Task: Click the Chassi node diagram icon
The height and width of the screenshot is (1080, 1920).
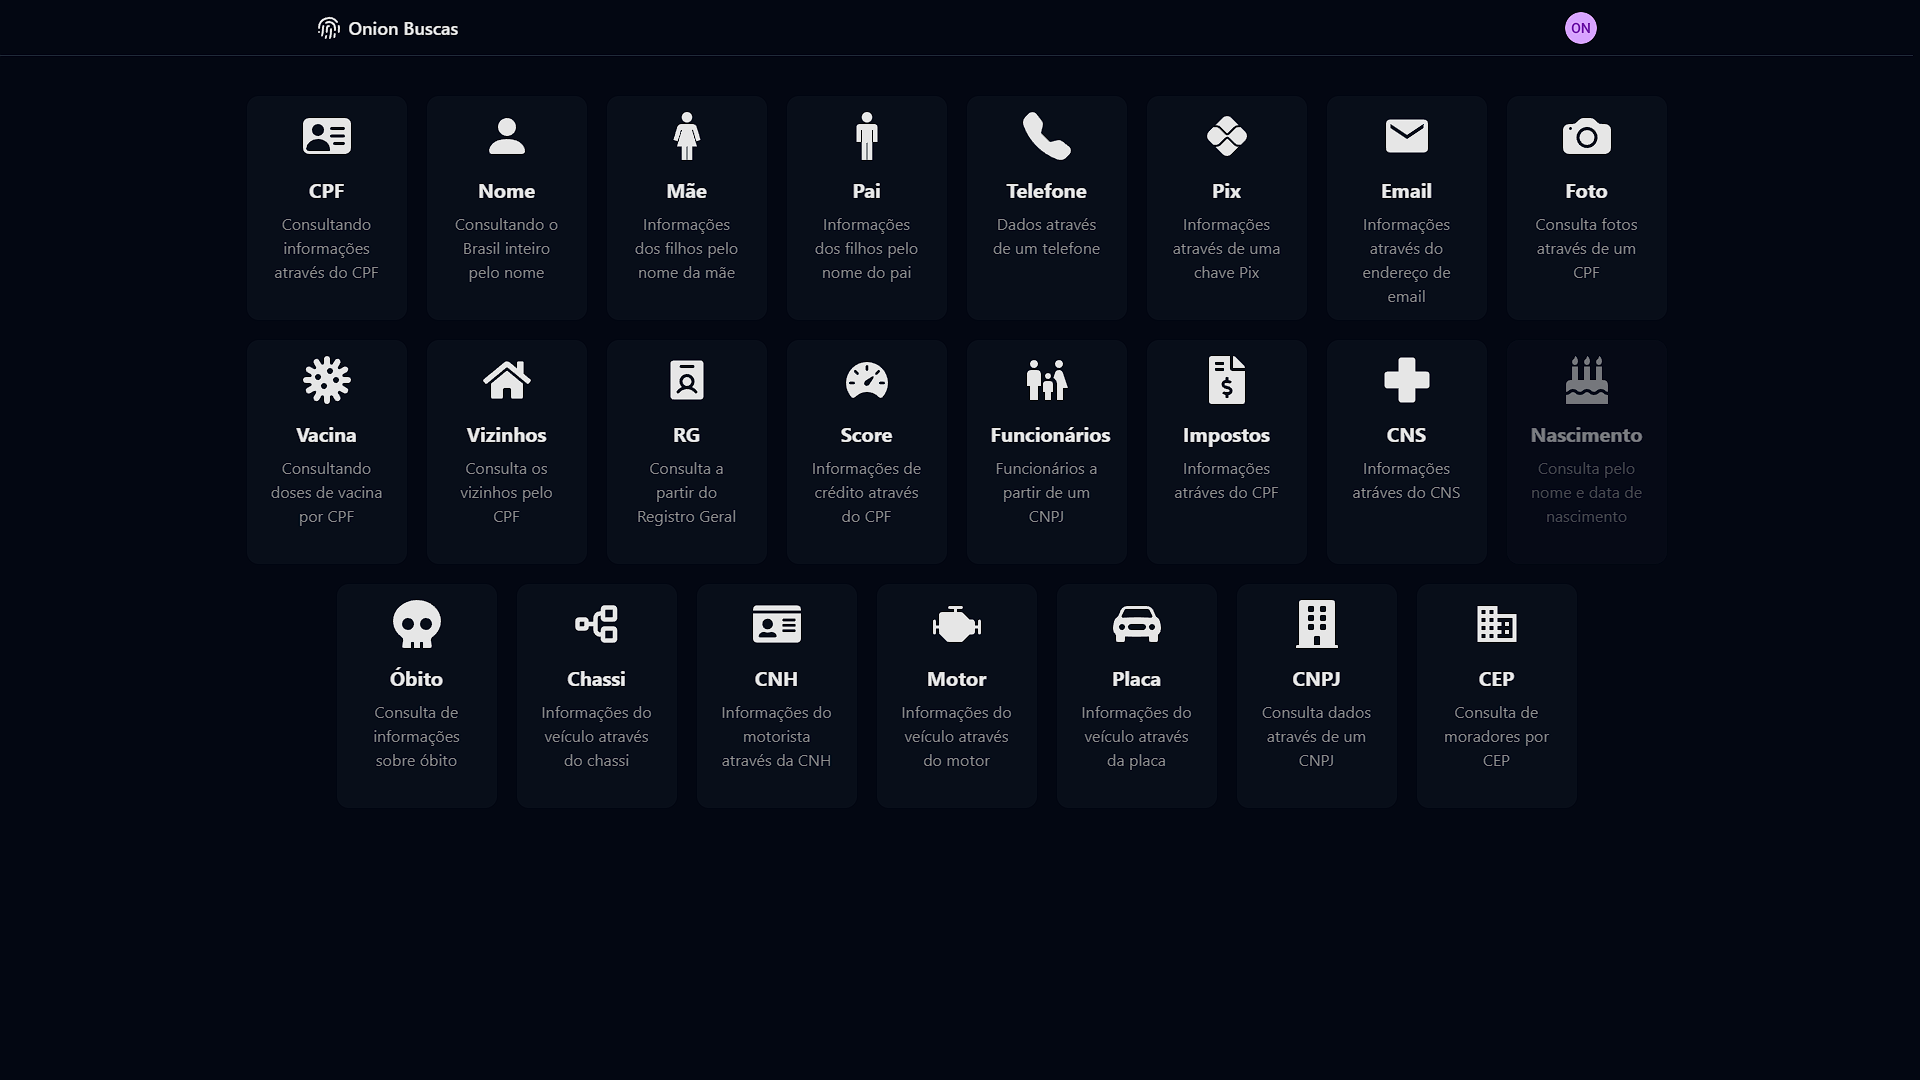Action: pos(597,624)
